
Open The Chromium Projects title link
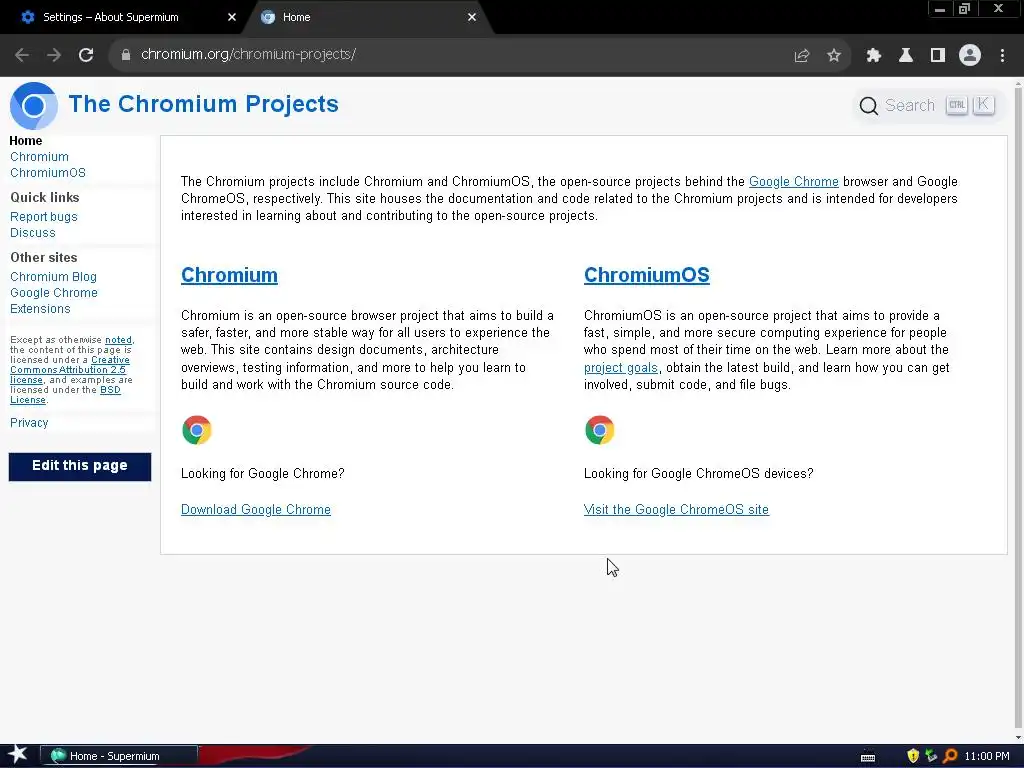tap(204, 104)
